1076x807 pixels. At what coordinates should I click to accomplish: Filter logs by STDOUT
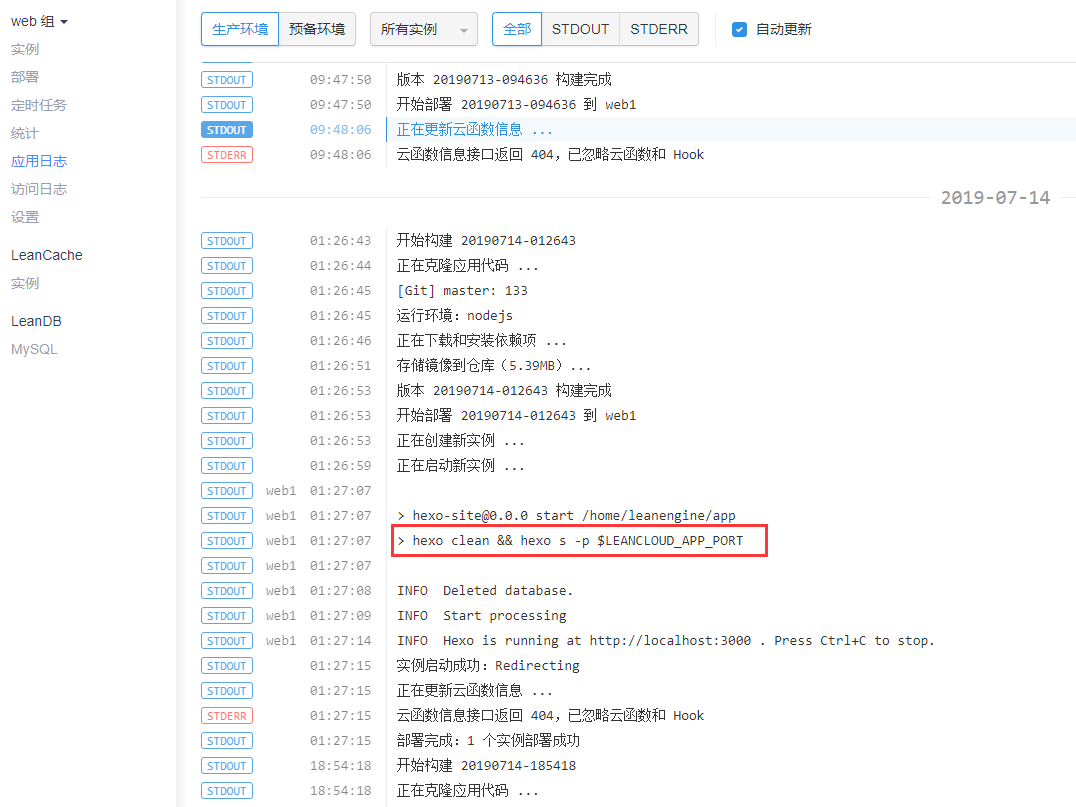[581, 30]
